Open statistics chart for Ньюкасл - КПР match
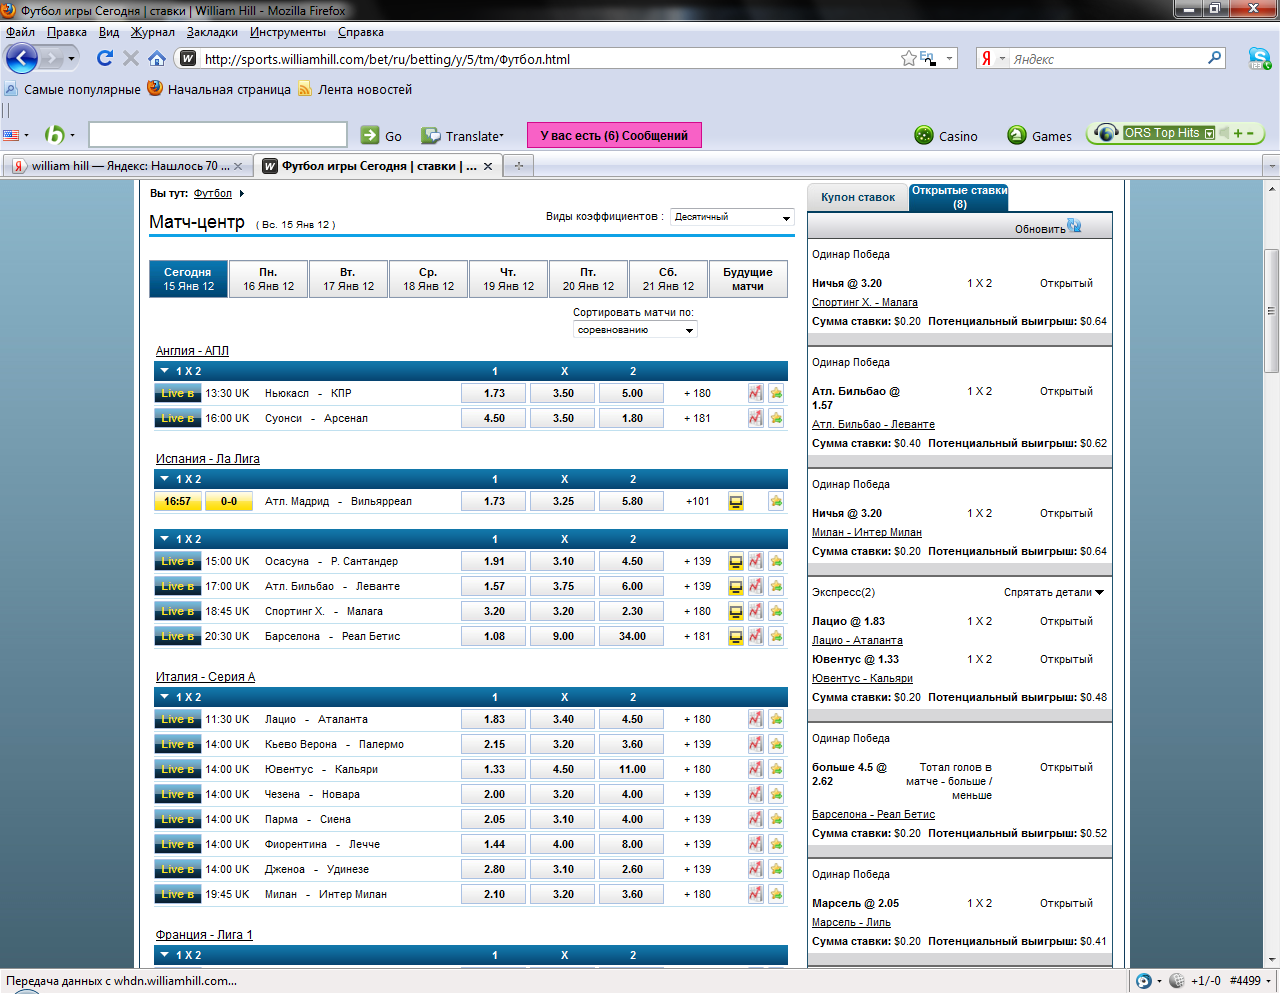 [755, 393]
